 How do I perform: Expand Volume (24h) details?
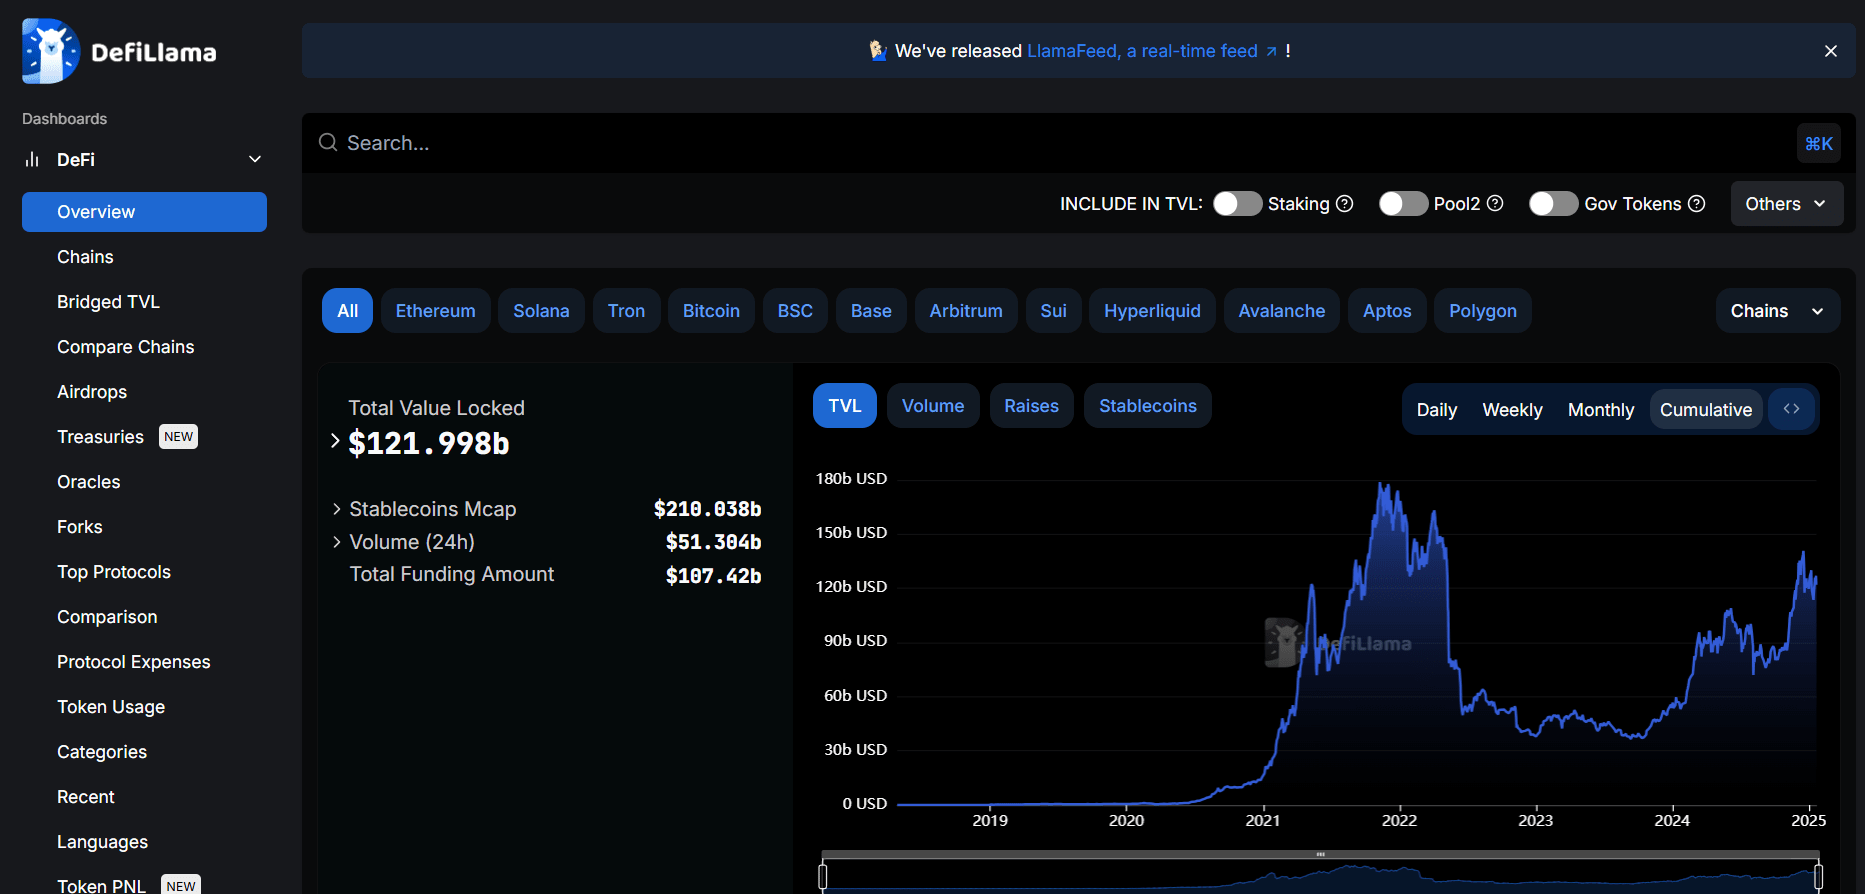pos(337,542)
